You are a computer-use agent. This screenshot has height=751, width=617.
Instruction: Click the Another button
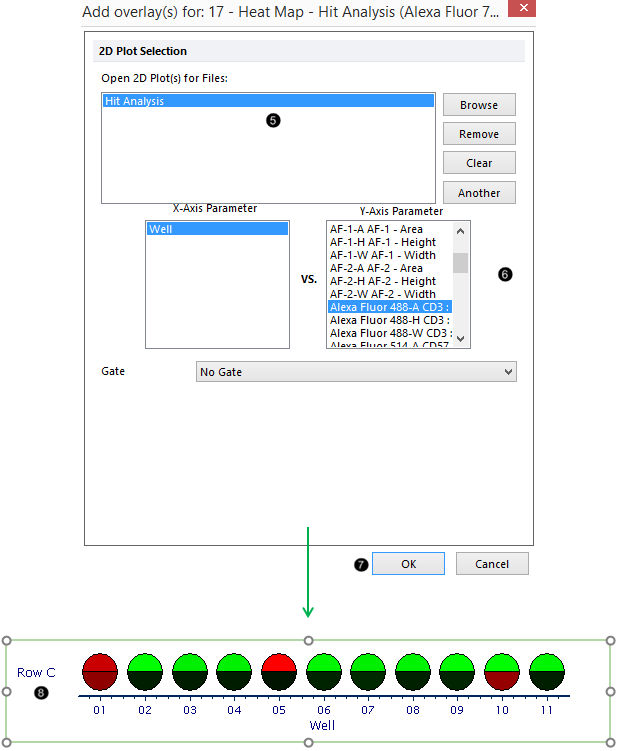click(x=478, y=193)
